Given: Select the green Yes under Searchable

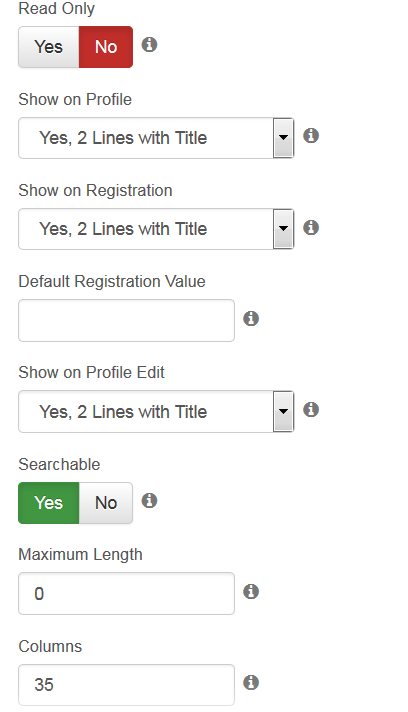Looking at the screenshot, I should pos(49,503).
